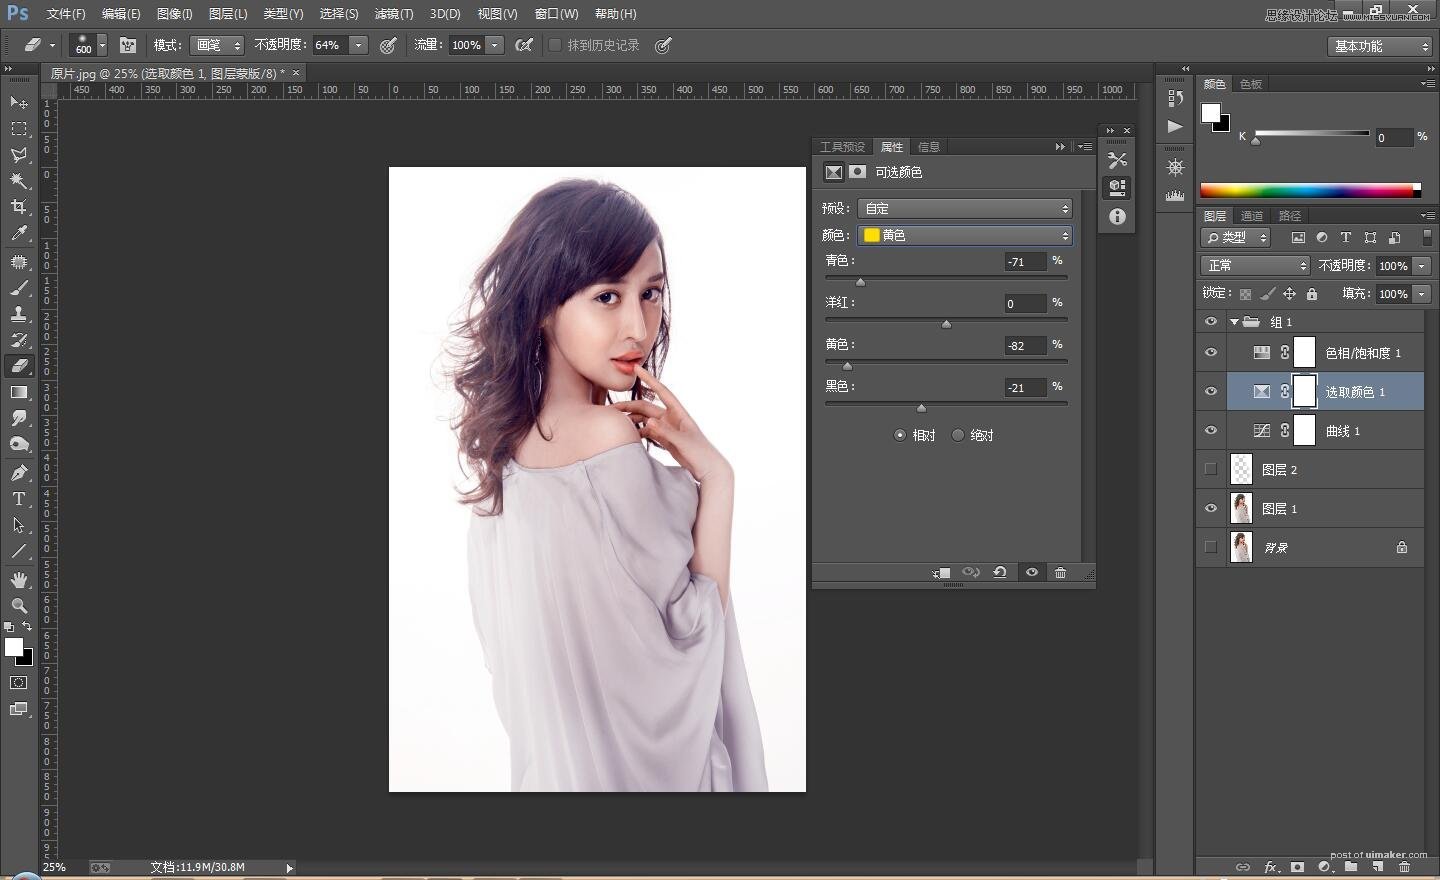
Task: Clip adjustment to layer below icon
Action: [x=941, y=573]
